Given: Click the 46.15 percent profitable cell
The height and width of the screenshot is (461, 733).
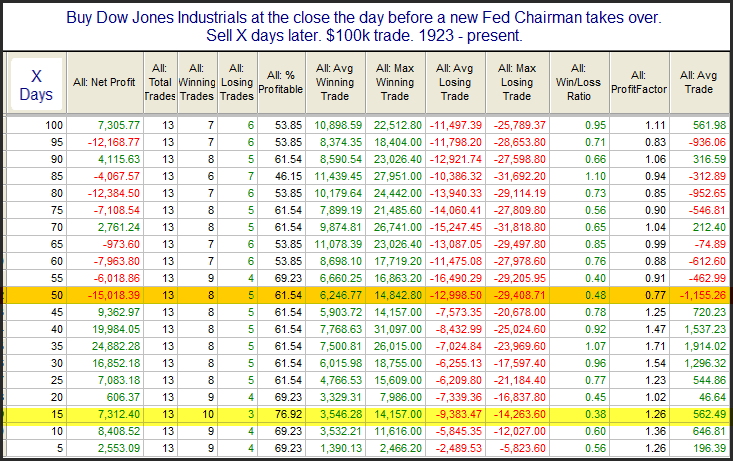Looking at the screenshot, I should [288, 176].
